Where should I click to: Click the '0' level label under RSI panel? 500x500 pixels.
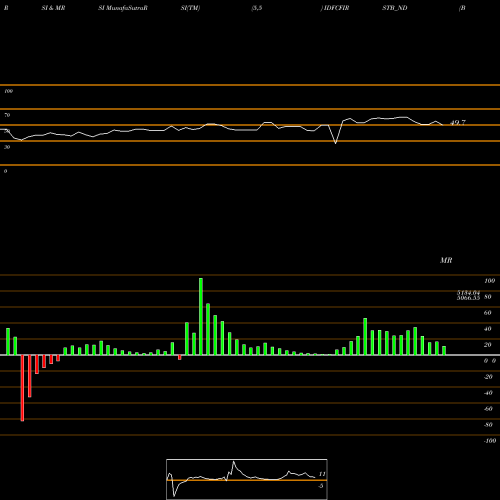pyautogui.click(x=5, y=171)
